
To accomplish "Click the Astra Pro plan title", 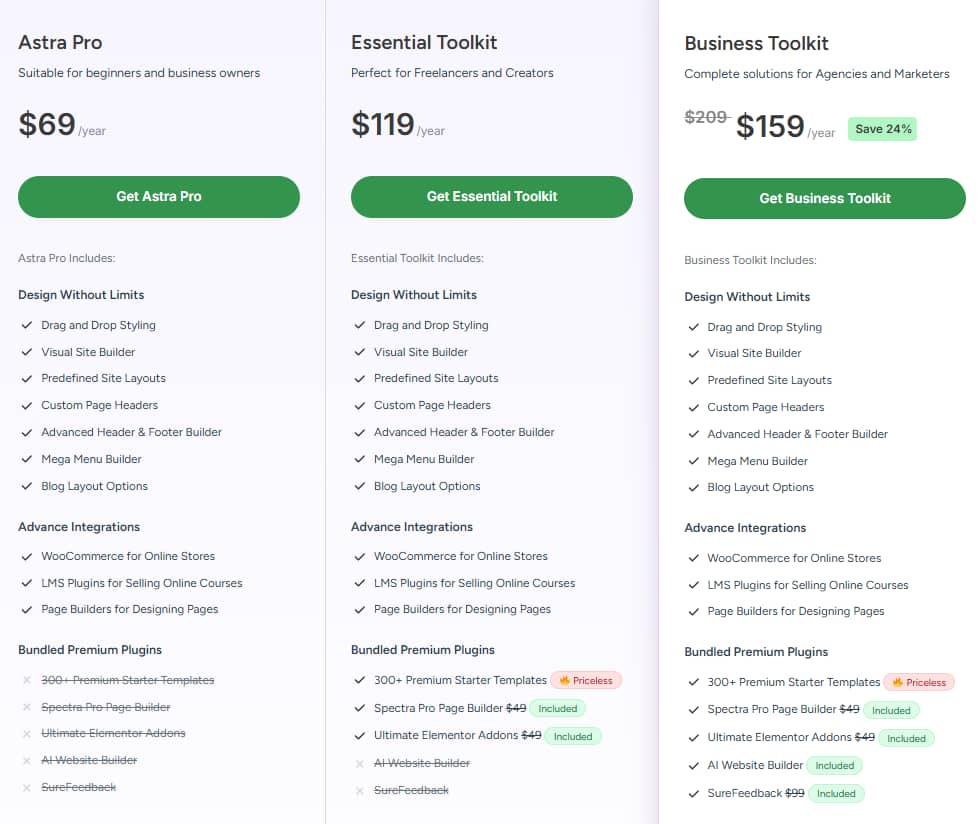I will [60, 42].
